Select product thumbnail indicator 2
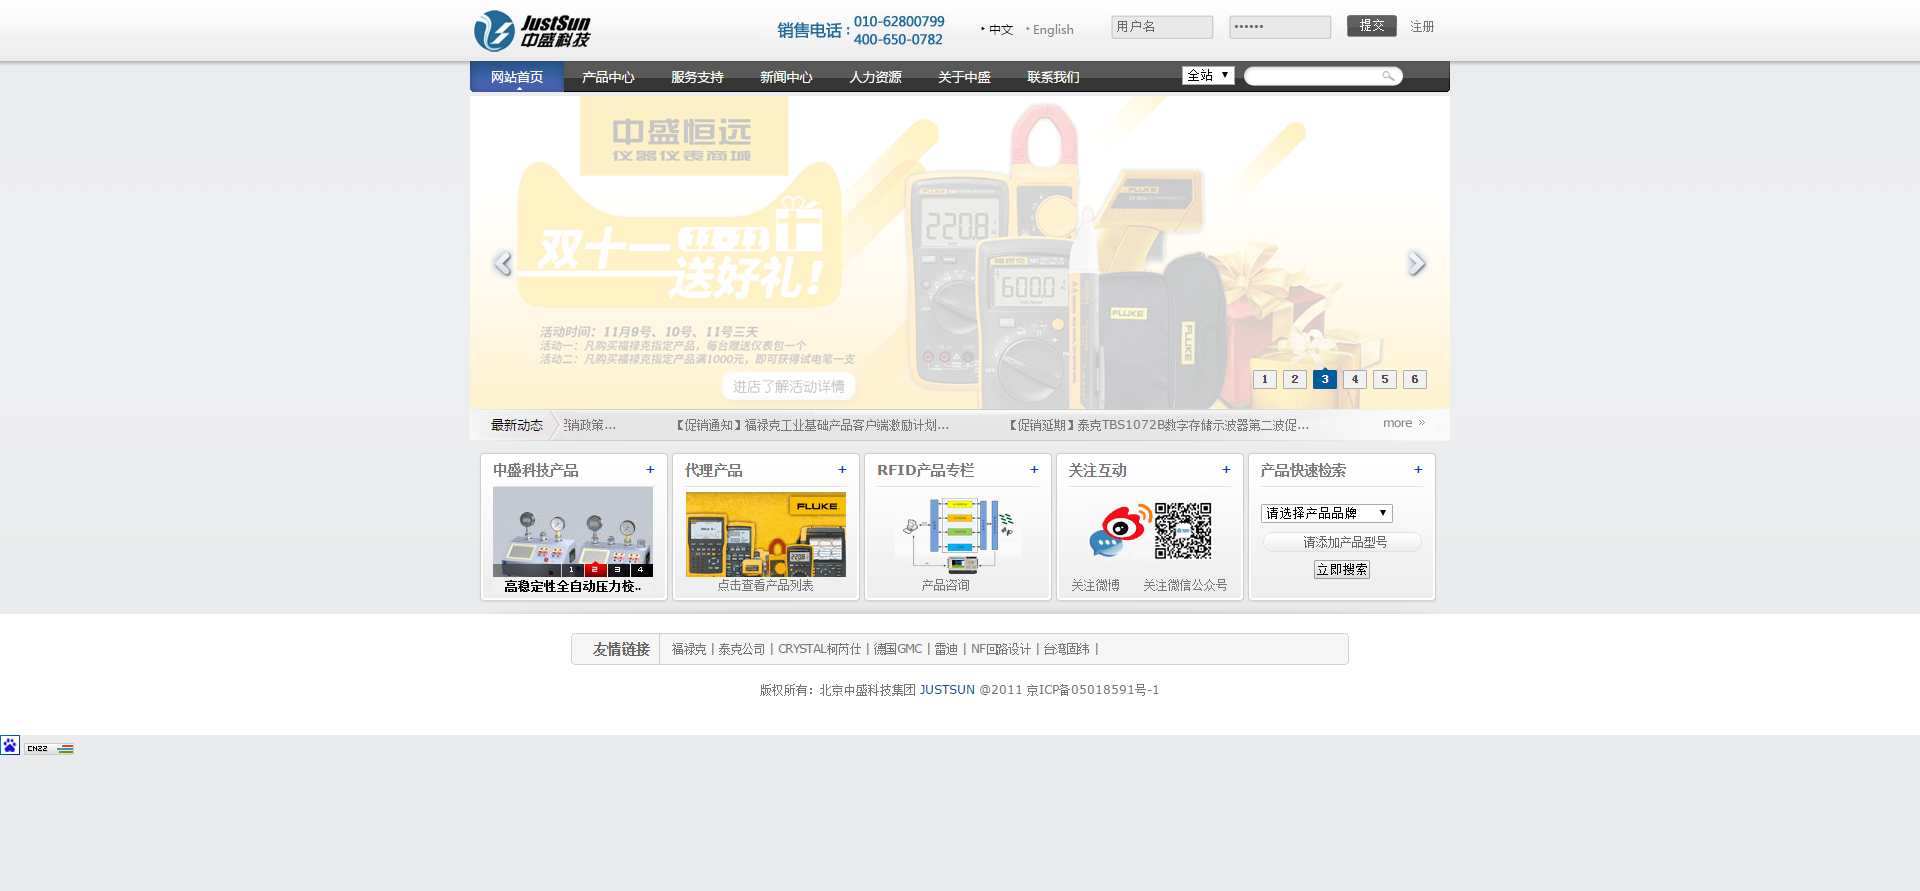Screen dimensions: 1920x891 point(595,570)
